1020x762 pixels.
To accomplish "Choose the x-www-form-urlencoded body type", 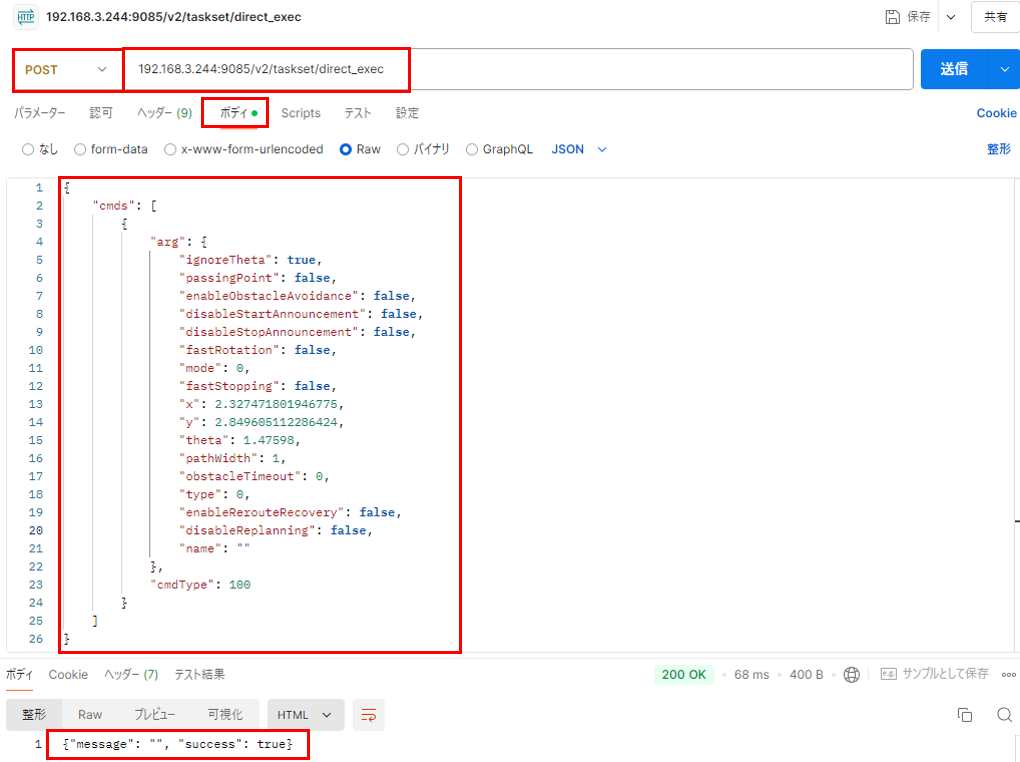I will coord(171,150).
